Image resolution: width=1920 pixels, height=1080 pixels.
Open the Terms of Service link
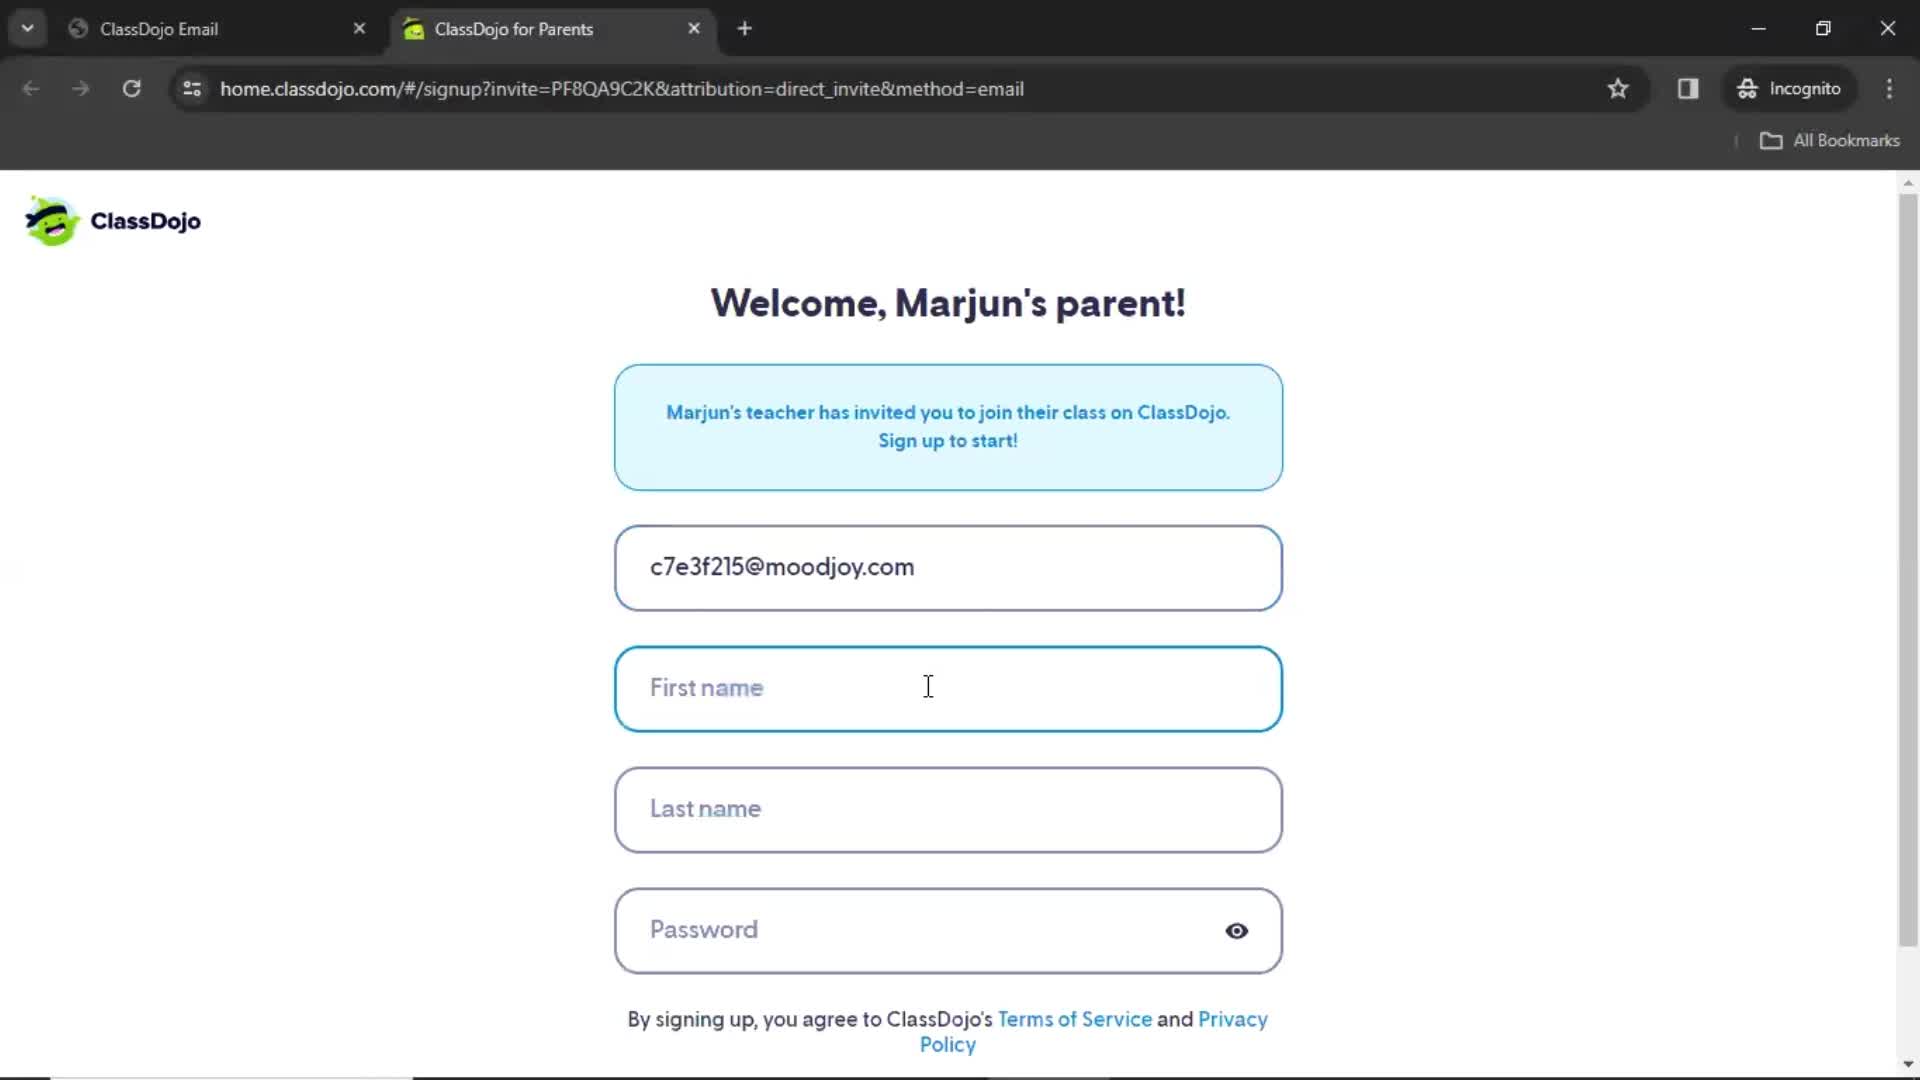[1075, 1019]
